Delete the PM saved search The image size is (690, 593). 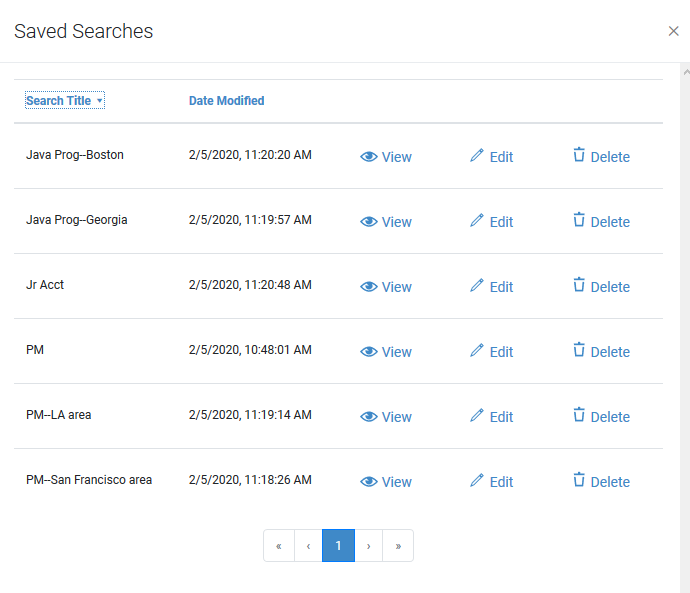pyautogui.click(x=600, y=352)
